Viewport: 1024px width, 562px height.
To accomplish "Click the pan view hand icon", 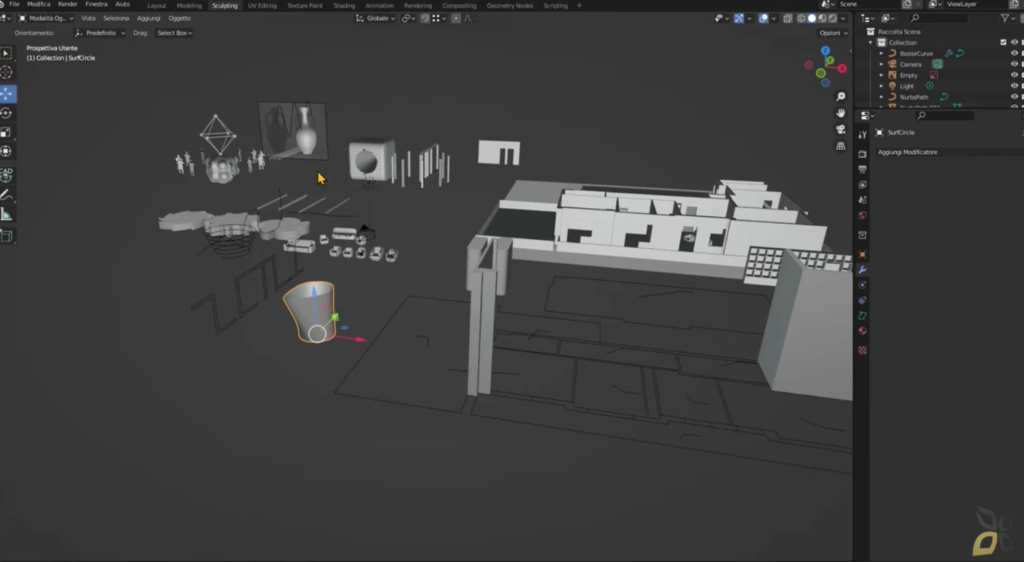I will click(x=840, y=113).
